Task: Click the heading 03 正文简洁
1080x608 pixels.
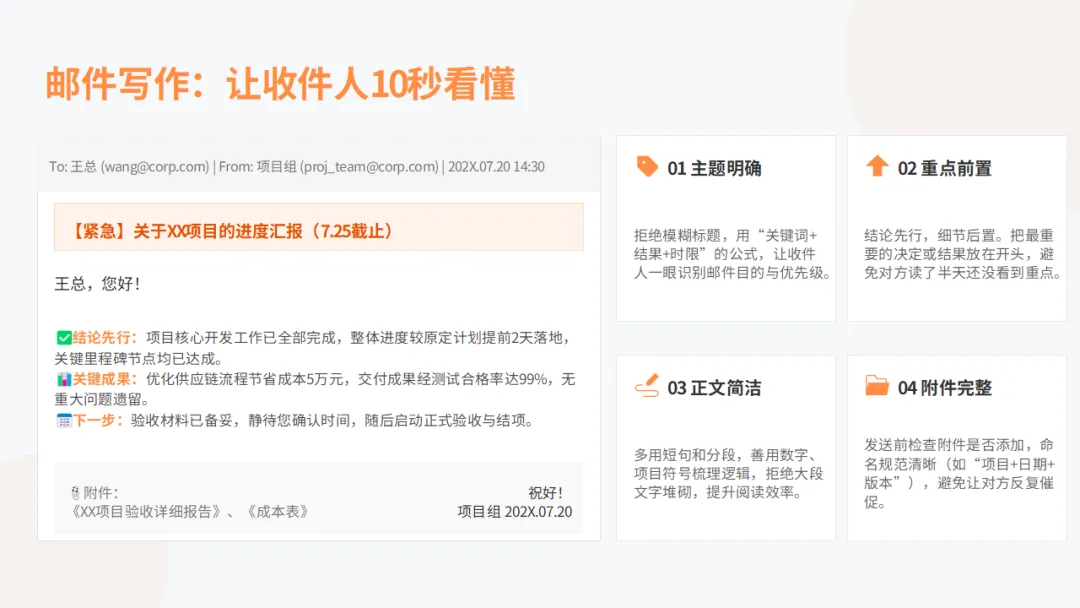Action: point(714,388)
